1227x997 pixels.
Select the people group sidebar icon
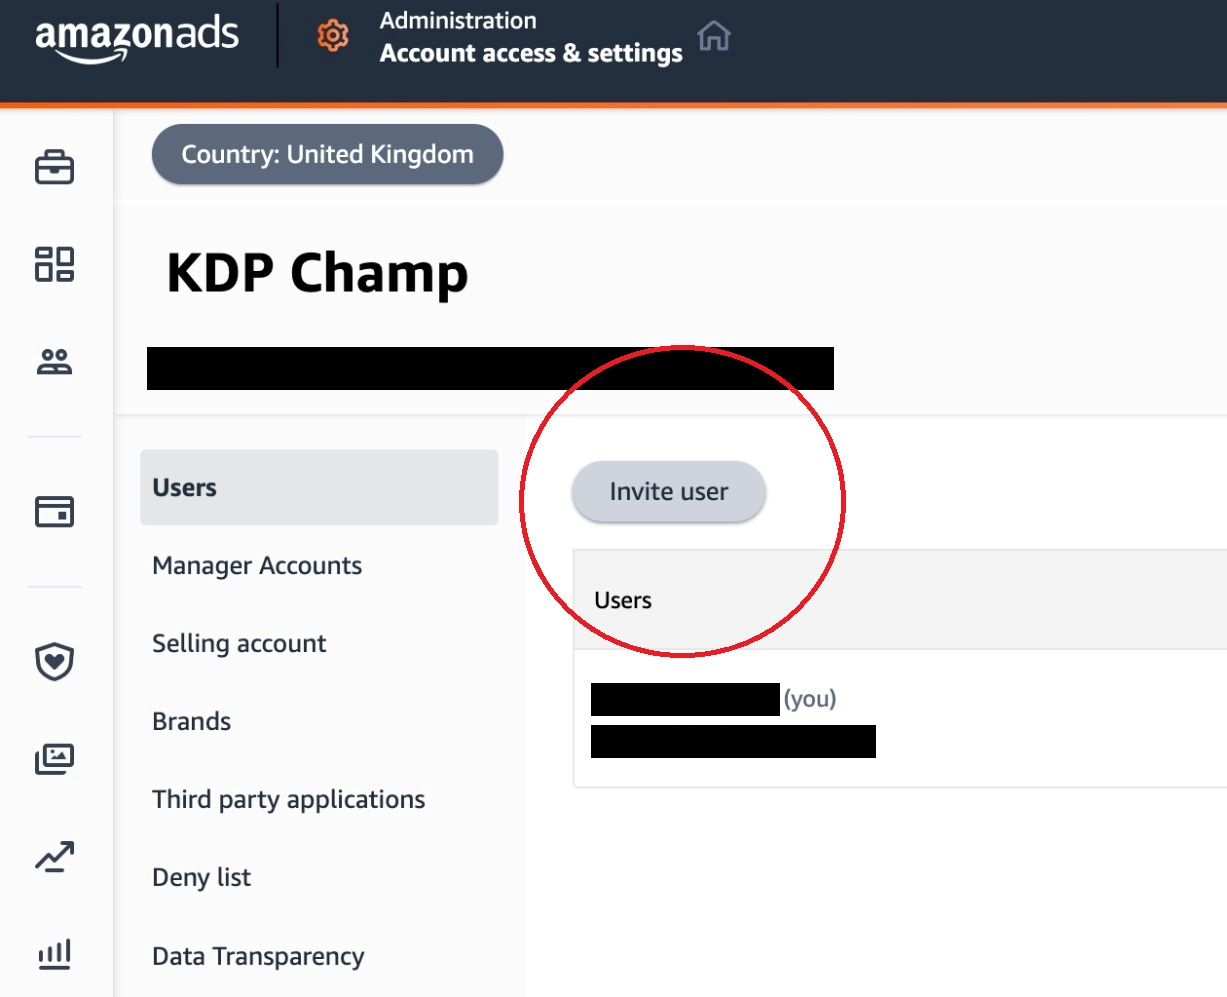coord(54,362)
